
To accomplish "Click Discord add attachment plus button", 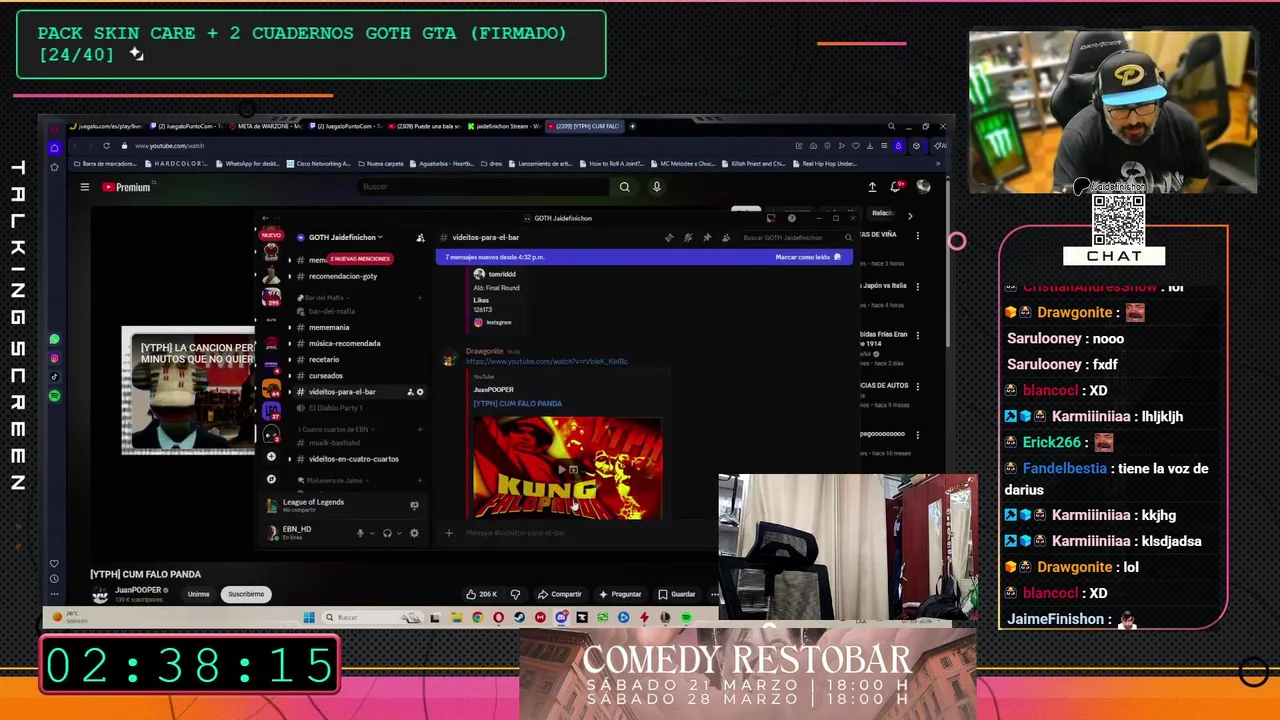I will [449, 533].
